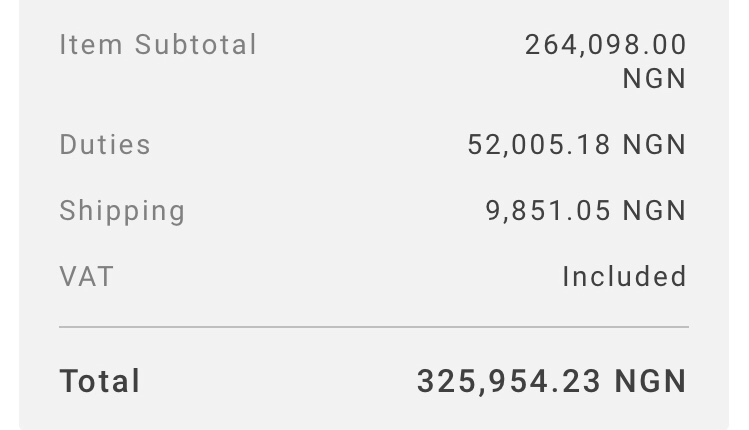Click NGN in the Total row

tap(650, 381)
